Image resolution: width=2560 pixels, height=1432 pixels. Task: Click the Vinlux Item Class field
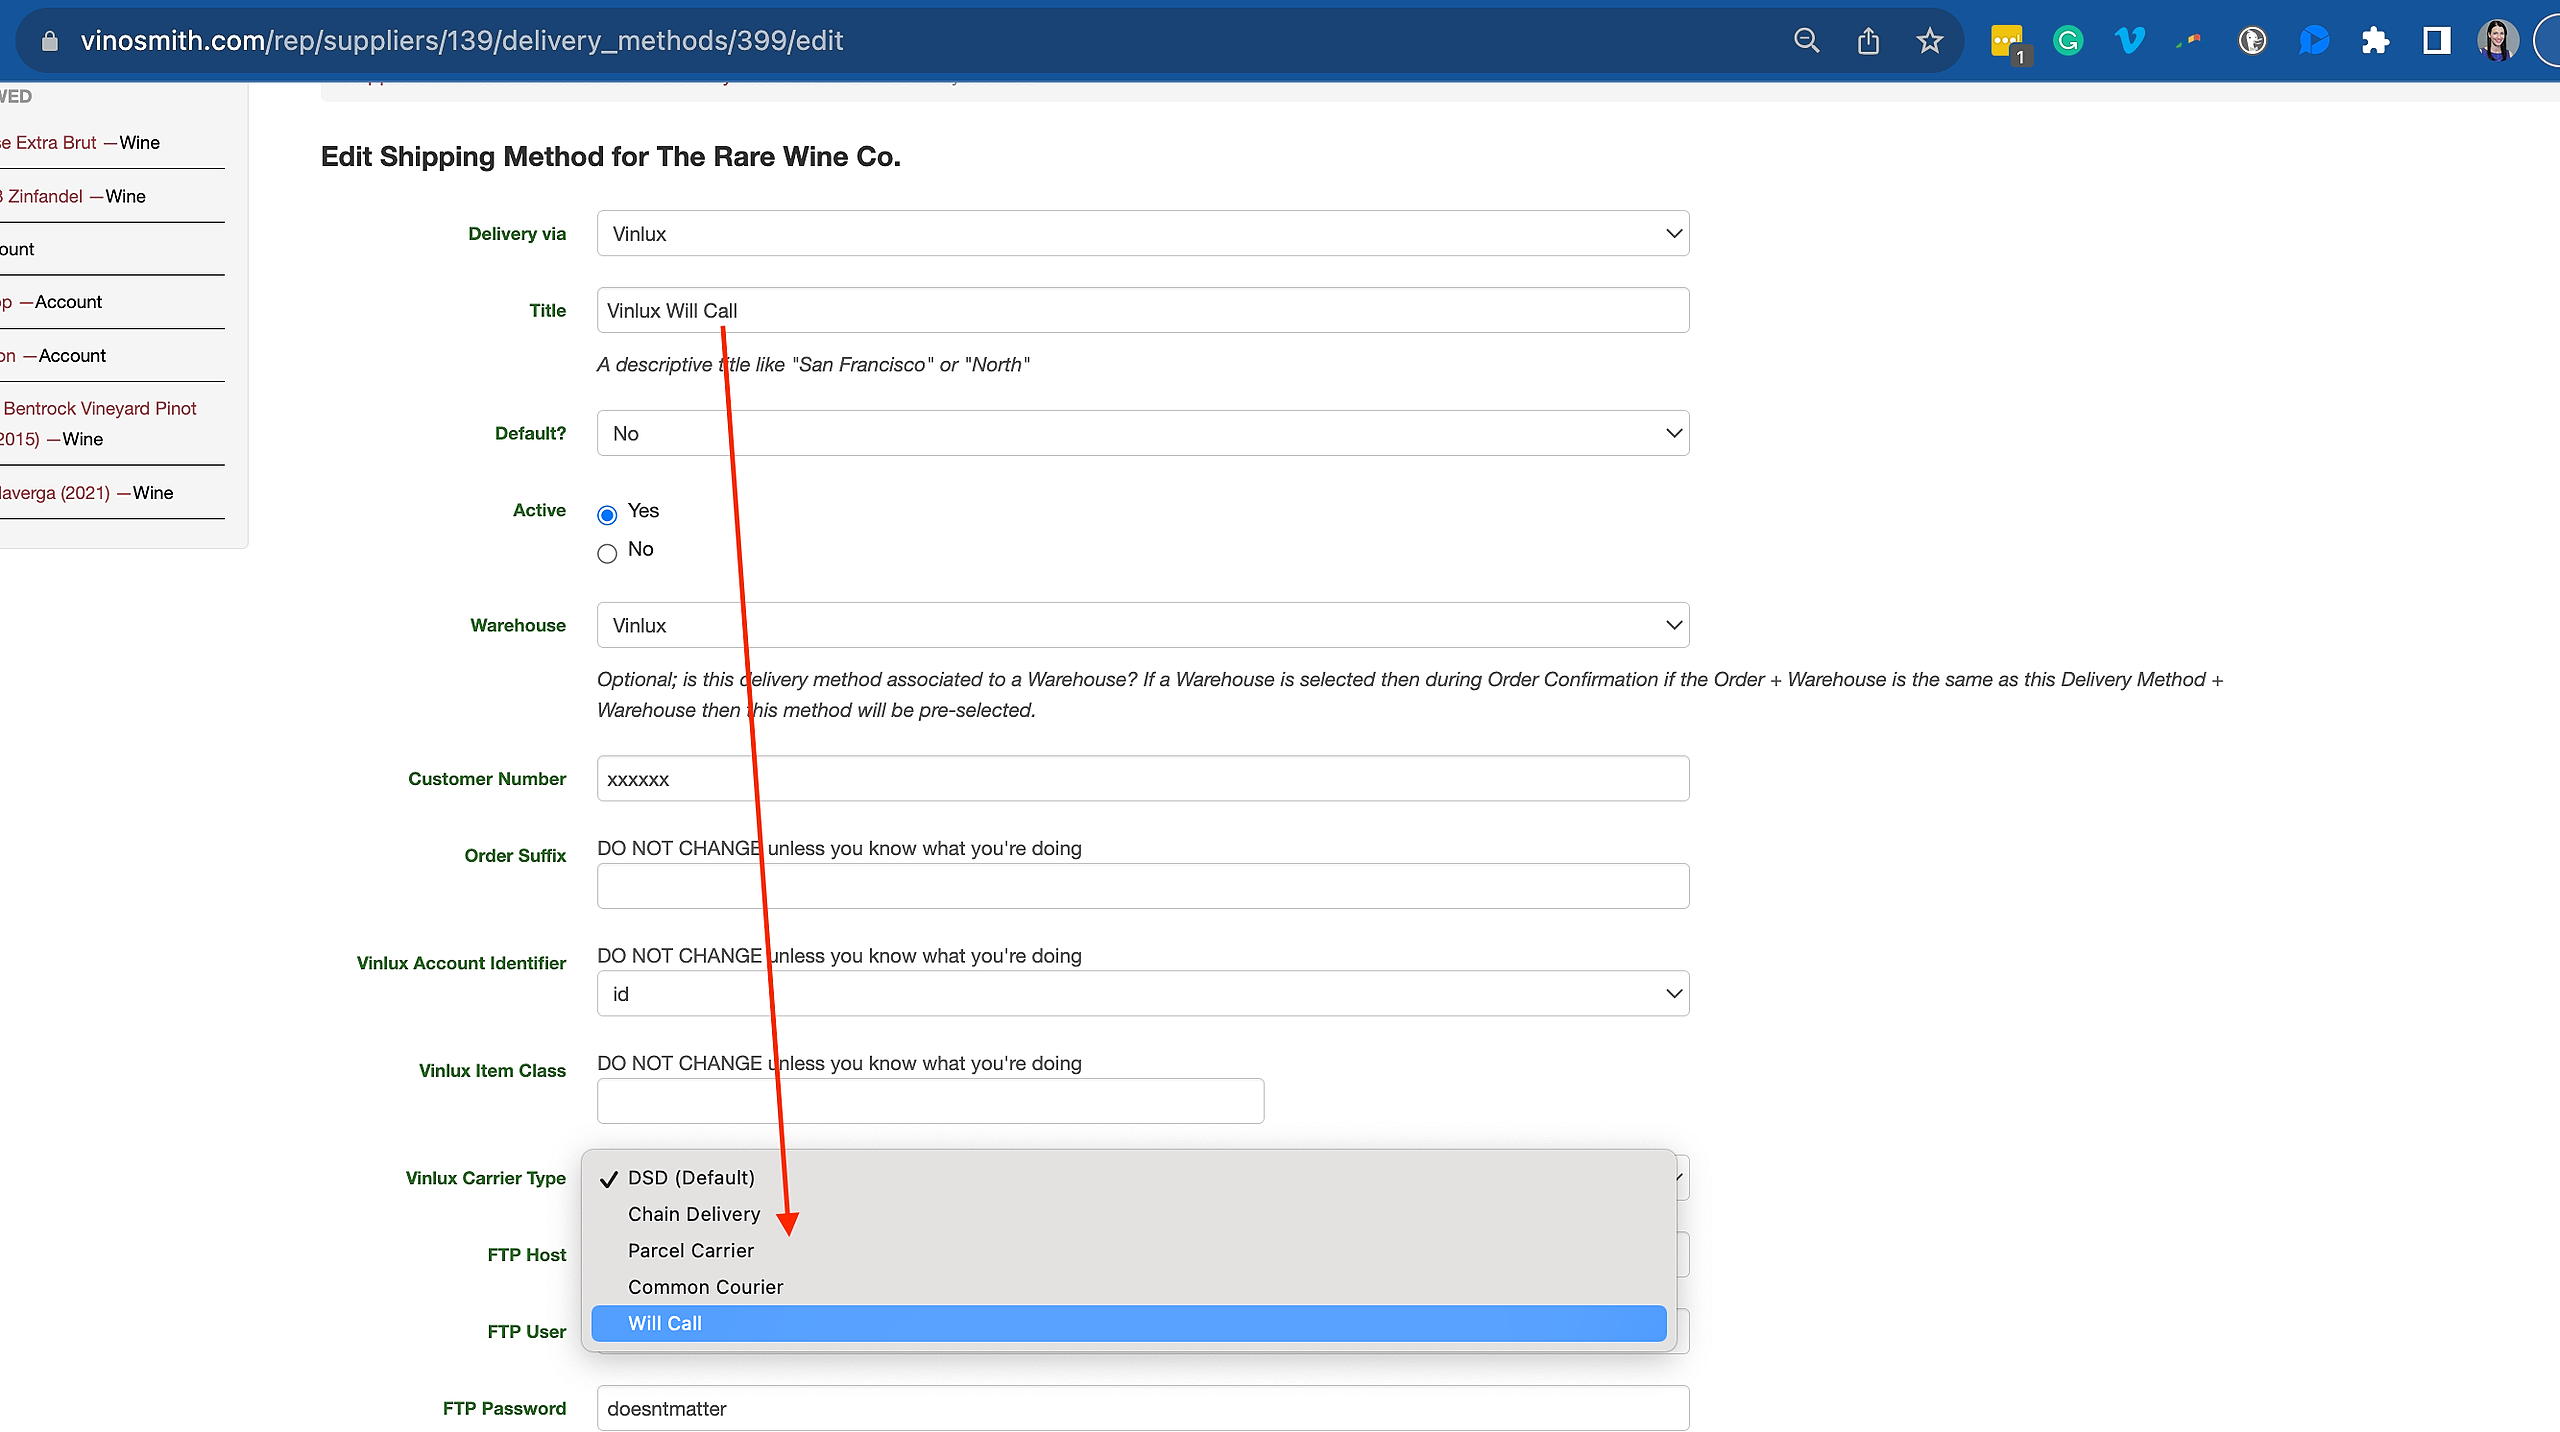click(930, 1100)
